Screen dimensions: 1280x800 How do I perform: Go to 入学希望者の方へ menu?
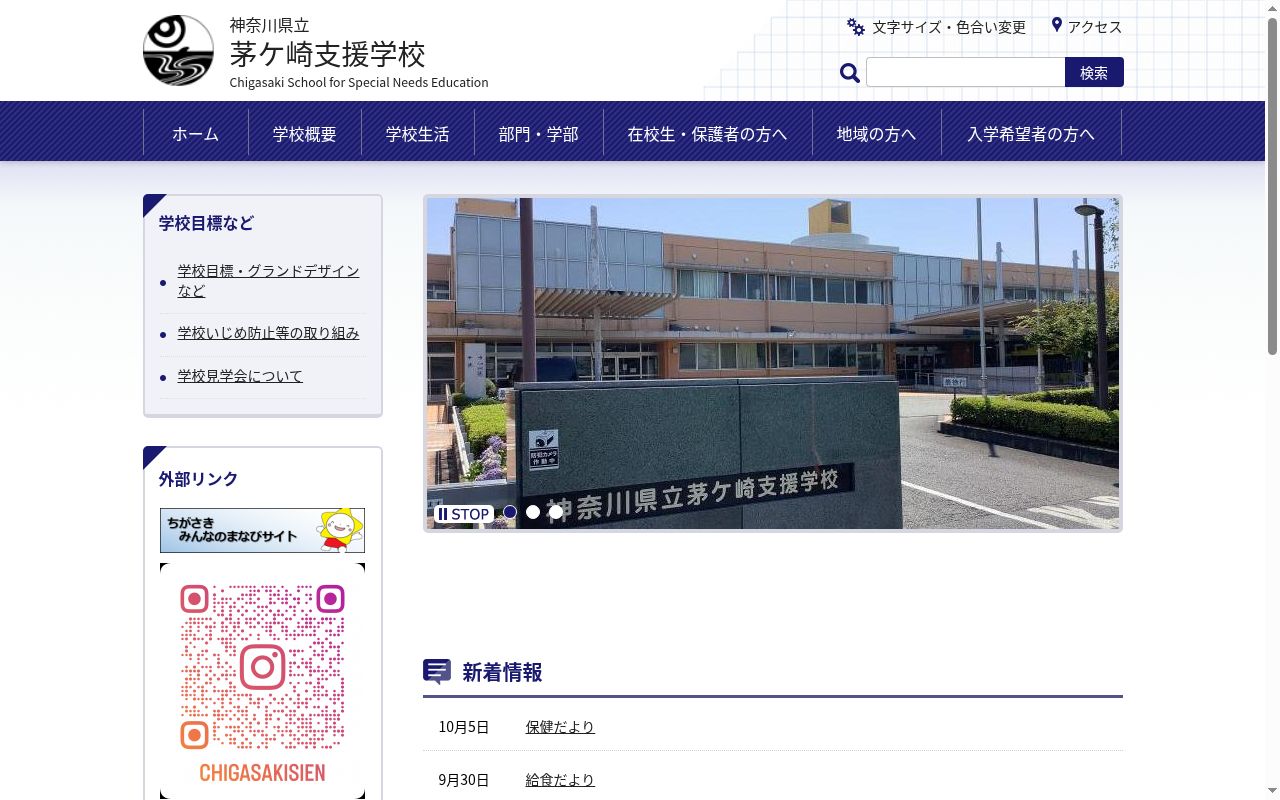pos(1031,133)
